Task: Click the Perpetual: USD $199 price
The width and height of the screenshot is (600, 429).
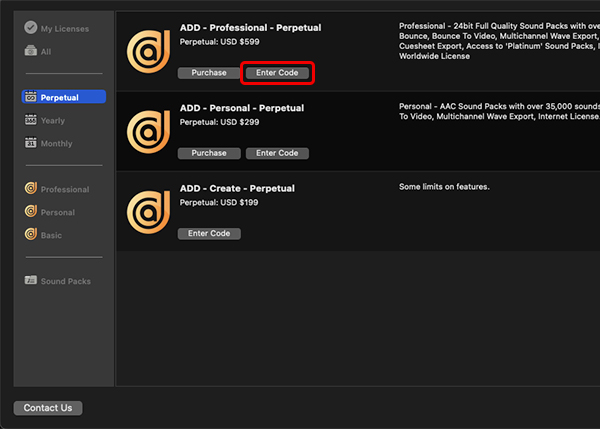Action: pyautogui.click(x=219, y=202)
